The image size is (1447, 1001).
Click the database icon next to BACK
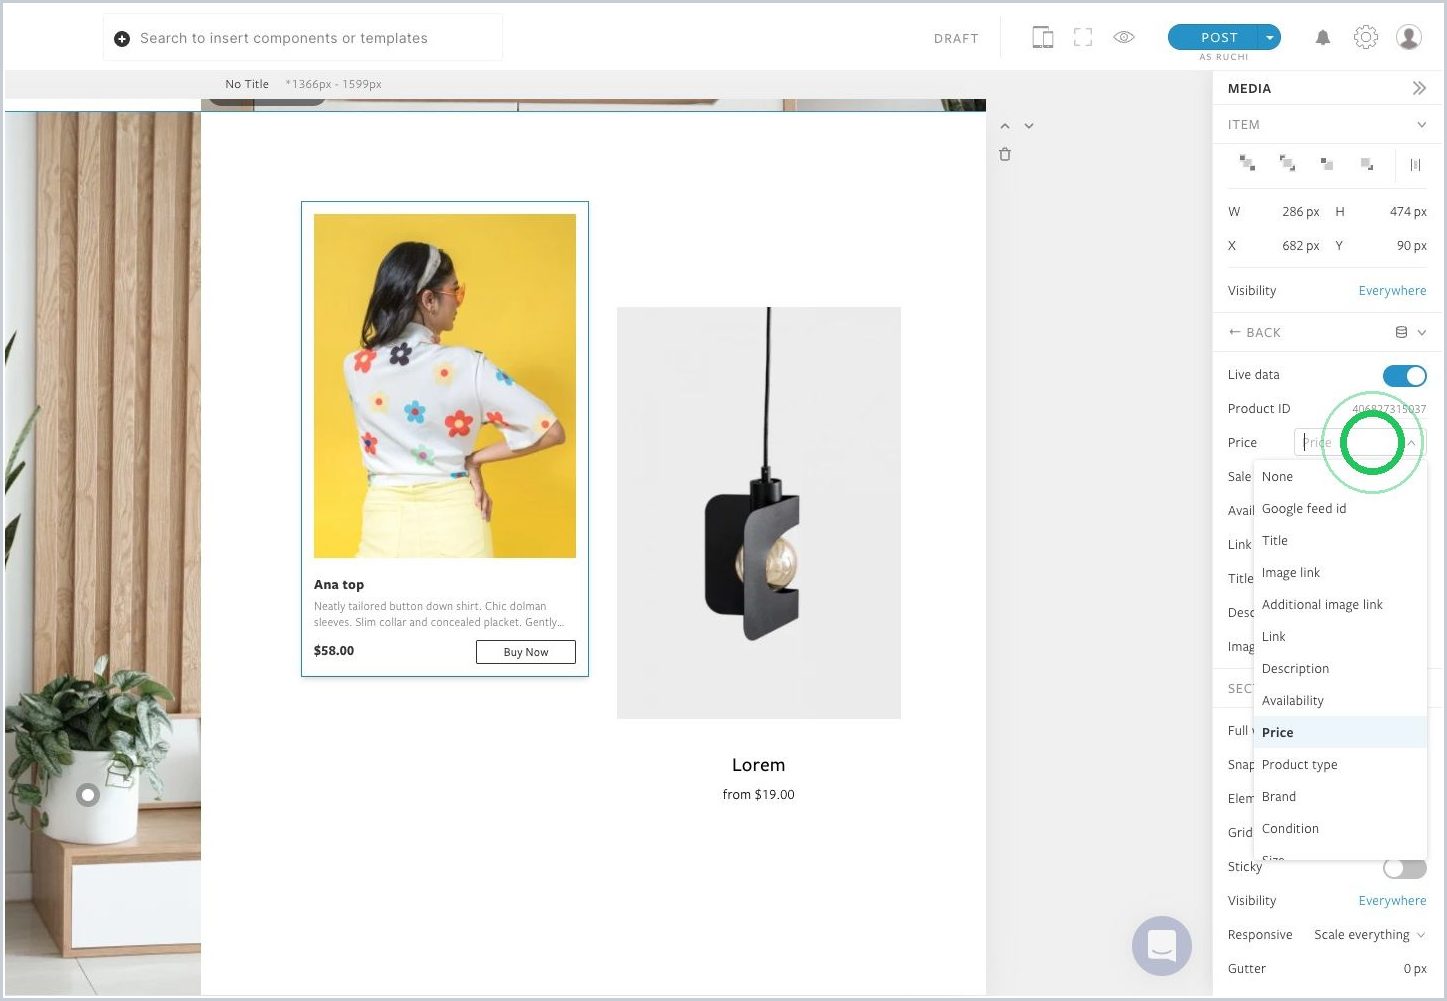pyautogui.click(x=1401, y=332)
